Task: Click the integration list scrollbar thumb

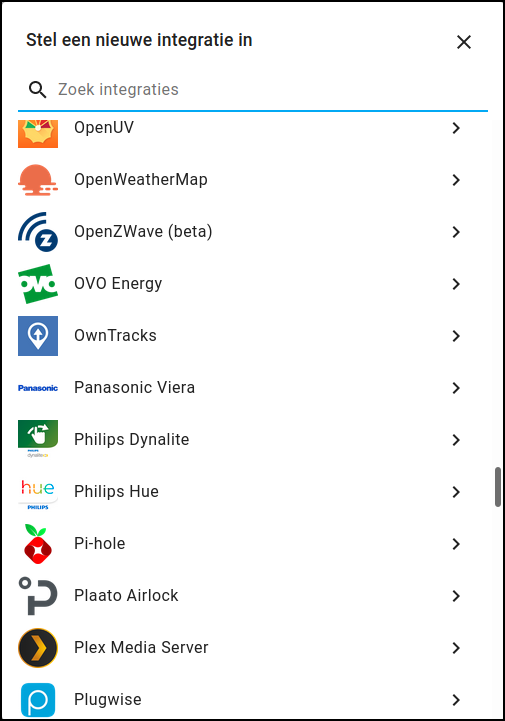Action: [x=498, y=487]
